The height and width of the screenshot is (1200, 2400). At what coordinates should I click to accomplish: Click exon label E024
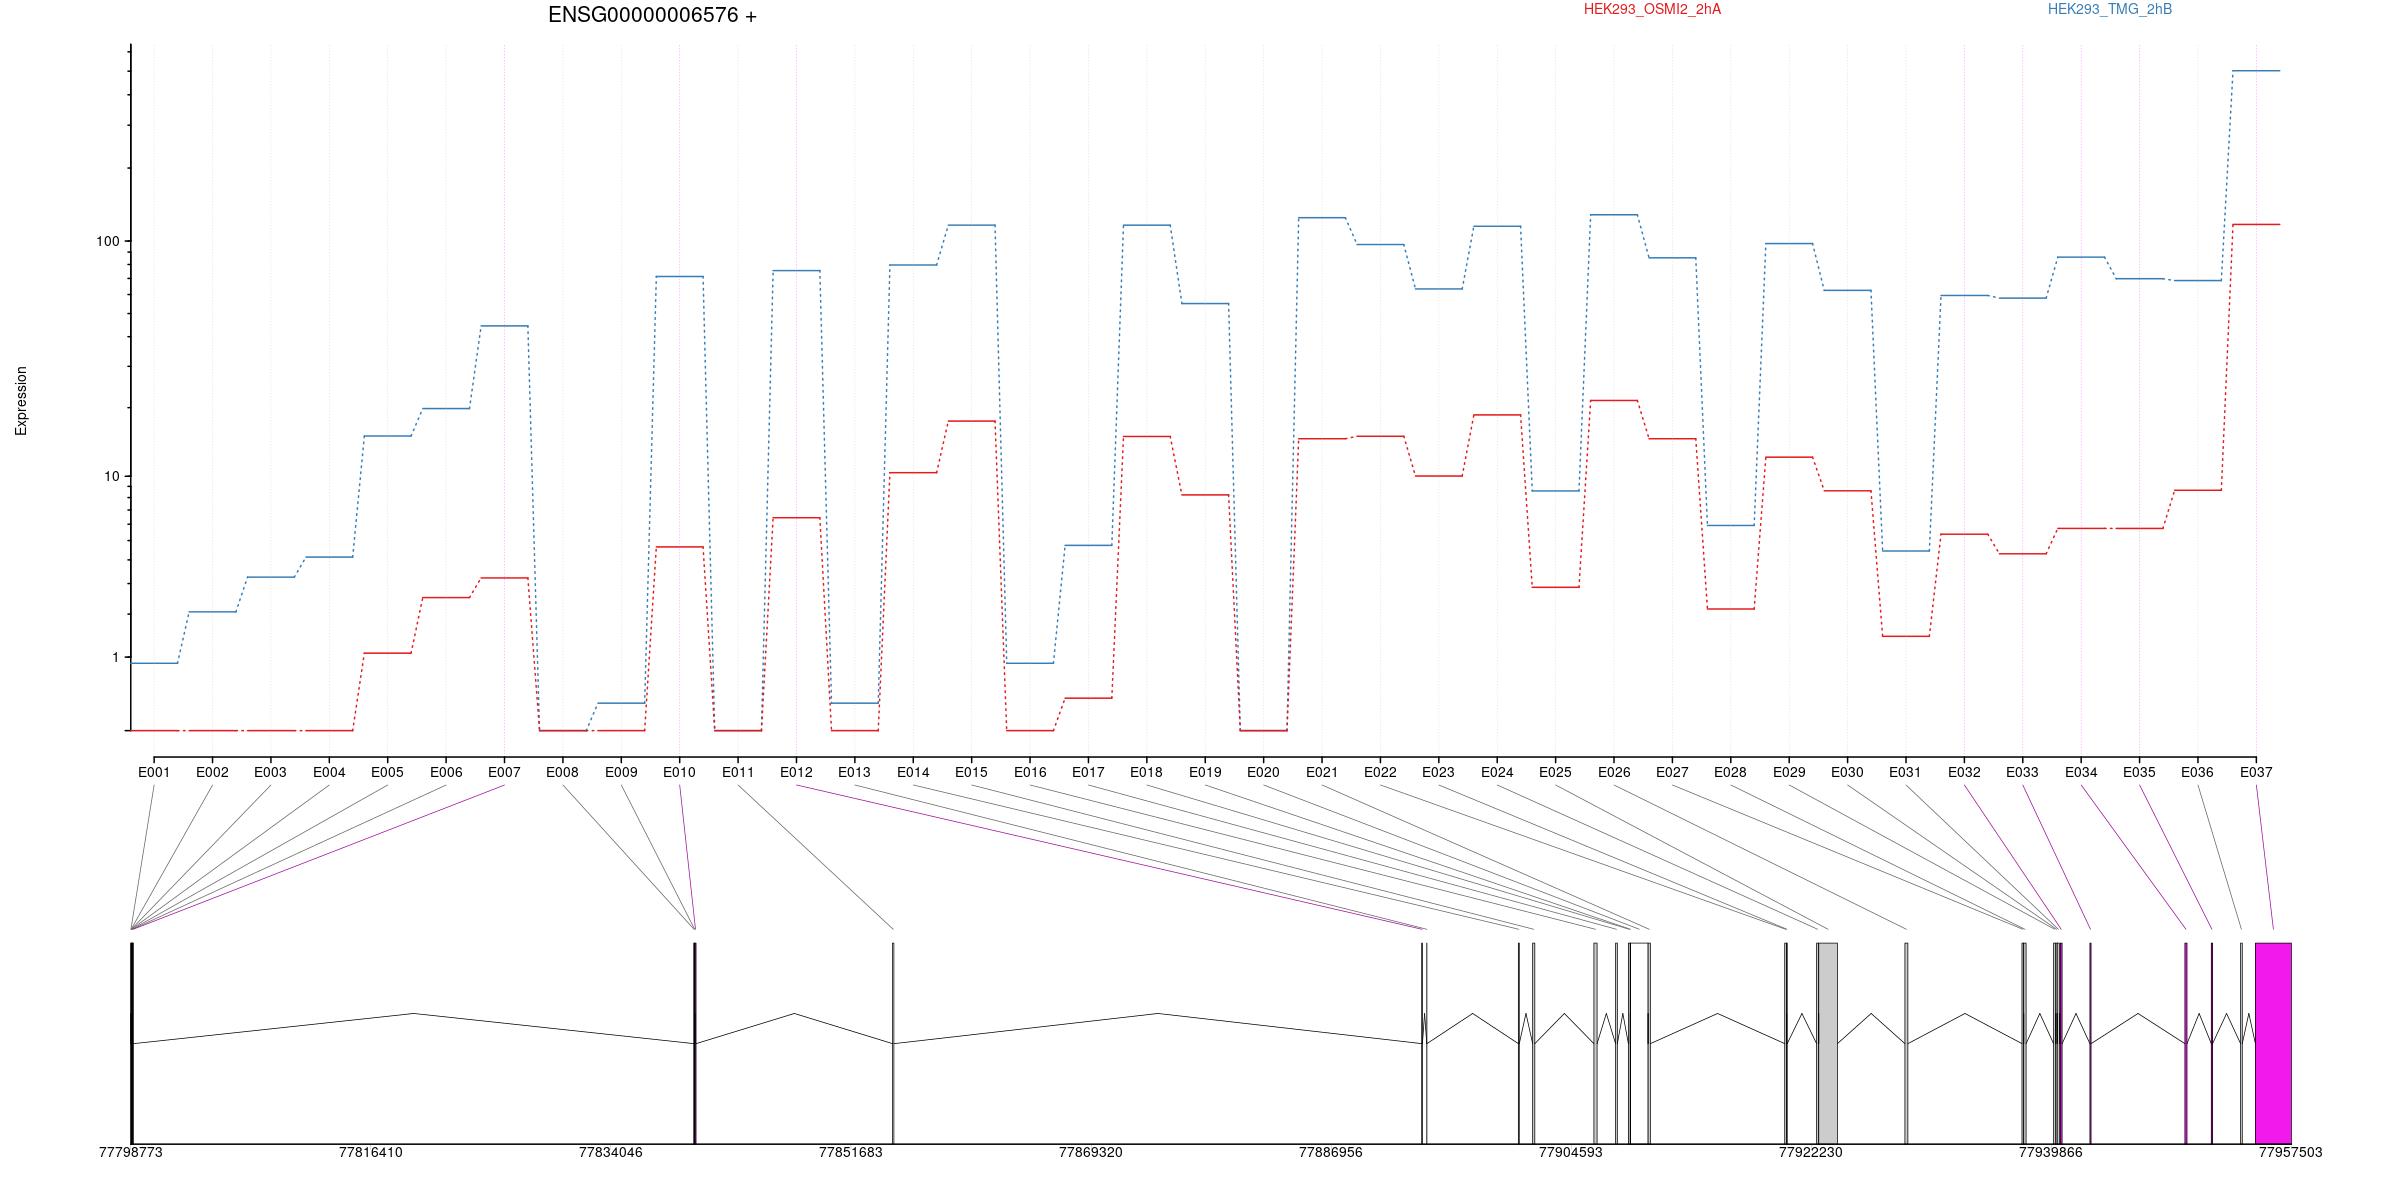pyautogui.click(x=1497, y=772)
